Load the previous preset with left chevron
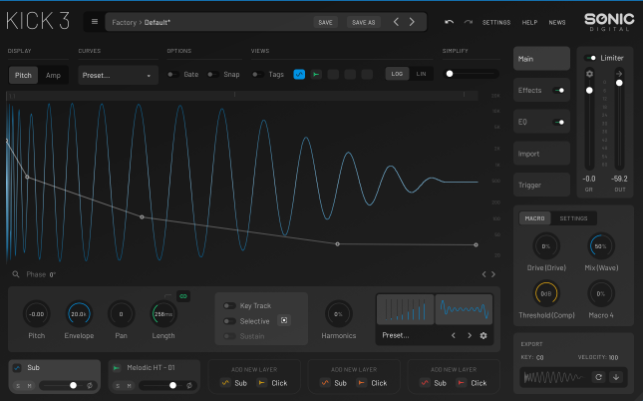 pos(396,22)
